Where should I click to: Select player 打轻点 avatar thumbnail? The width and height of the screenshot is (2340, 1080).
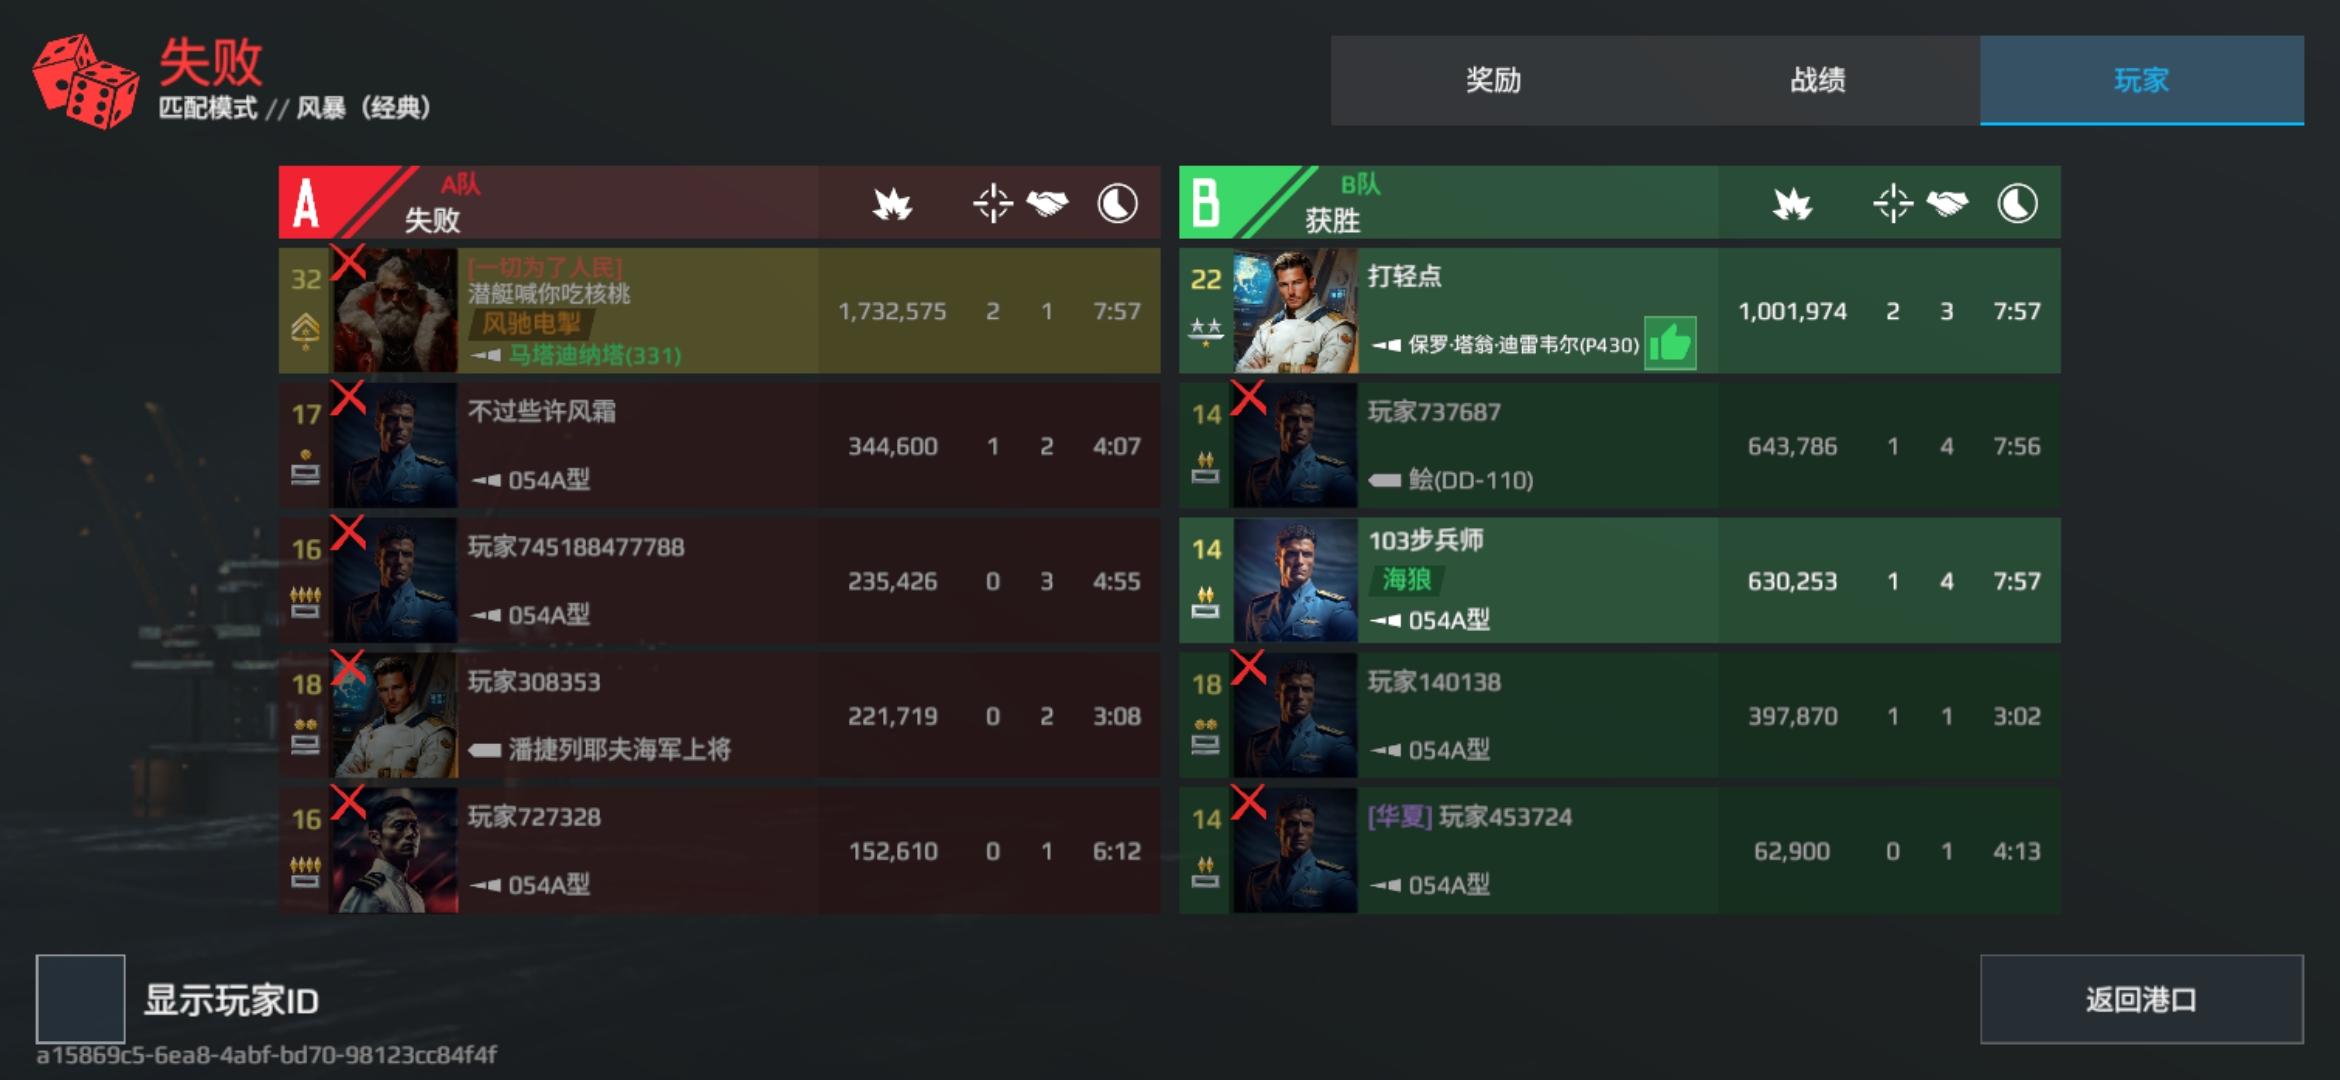(1295, 311)
